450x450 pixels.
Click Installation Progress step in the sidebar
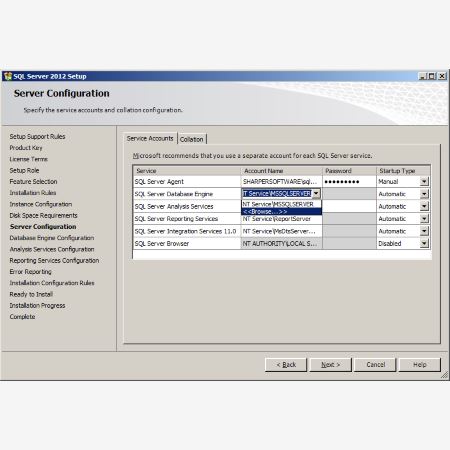(37, 306)
